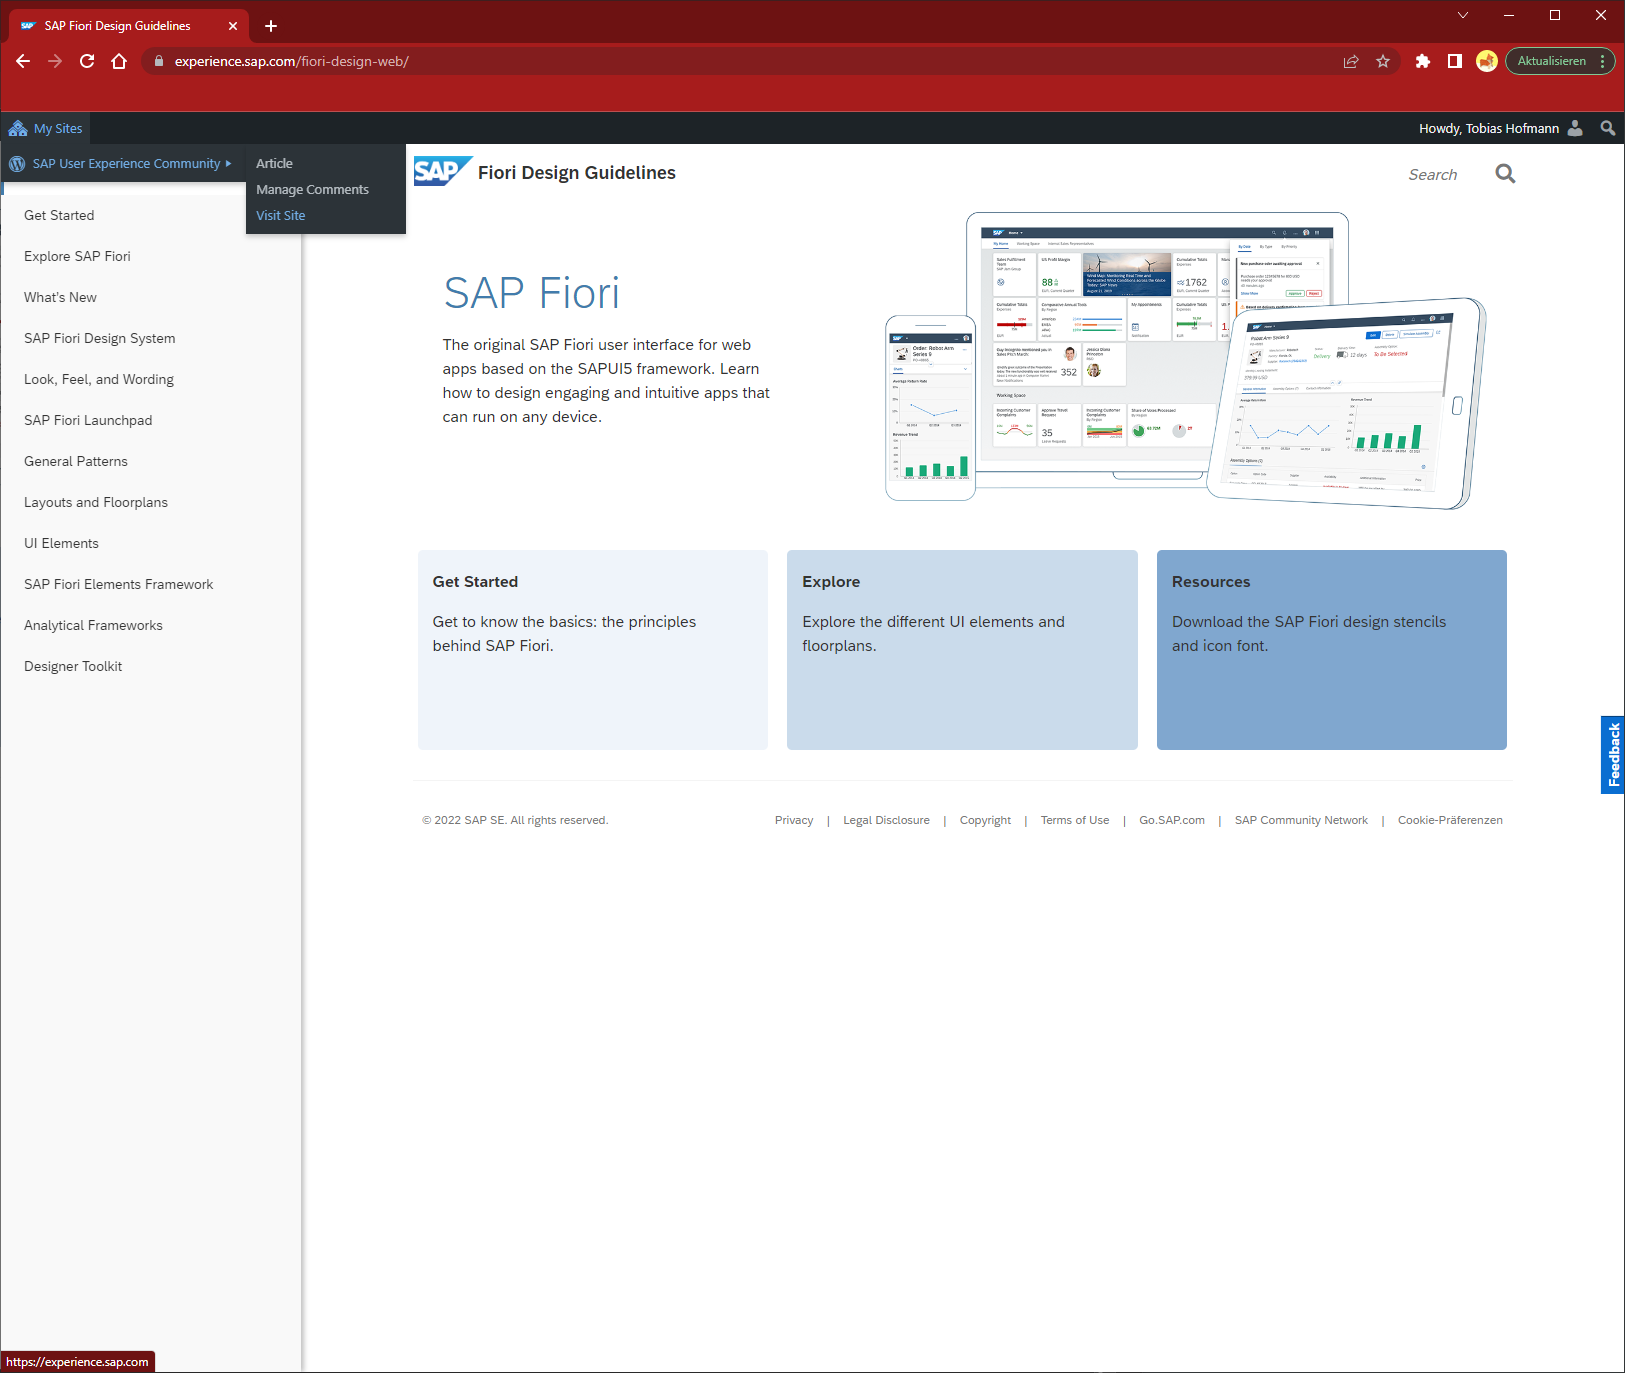1625x1373 pixels.
Task: Click the Terms of Use link
Action: [1075, 820]
